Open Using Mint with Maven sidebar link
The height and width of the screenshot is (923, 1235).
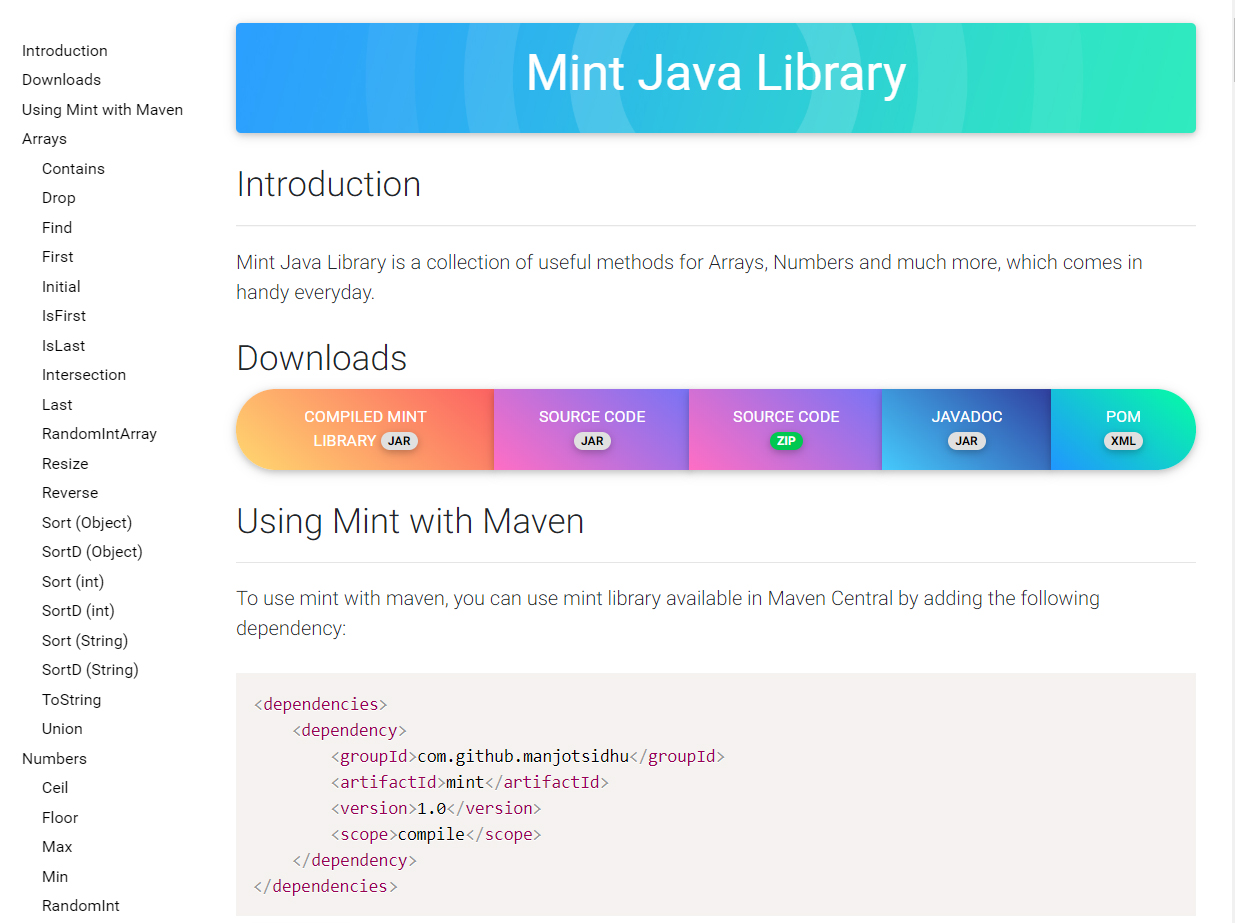click(102, 110)
